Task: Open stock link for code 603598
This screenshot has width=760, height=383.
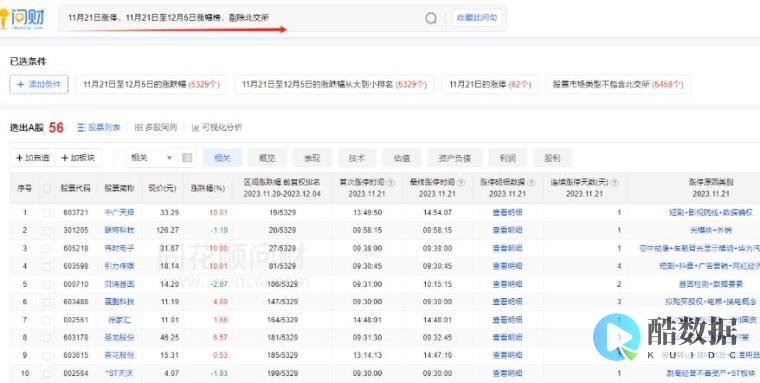Action: pos(119,266)
